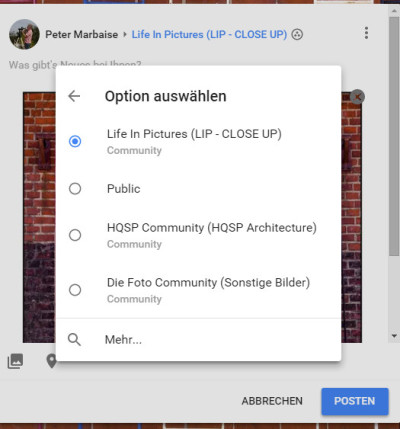
Task: Select the HQSP Community radio button
Action: tap(75, 235)
